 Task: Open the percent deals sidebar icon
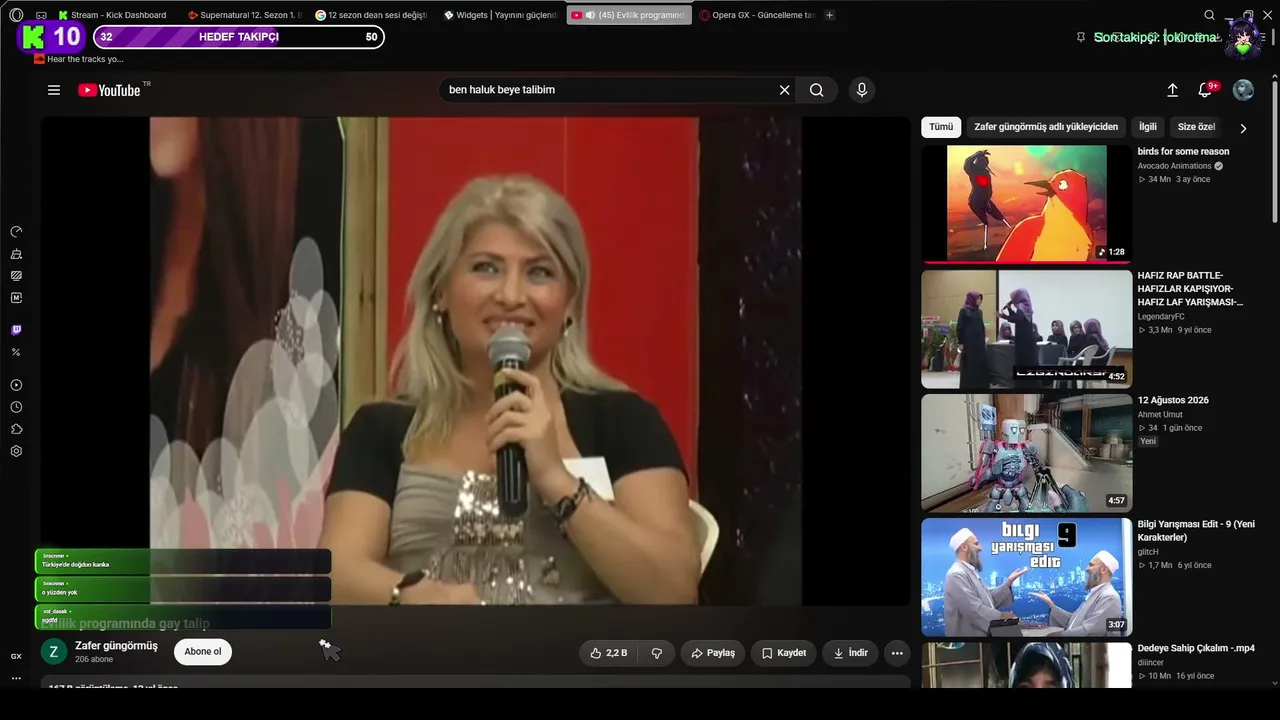(16, 352)
